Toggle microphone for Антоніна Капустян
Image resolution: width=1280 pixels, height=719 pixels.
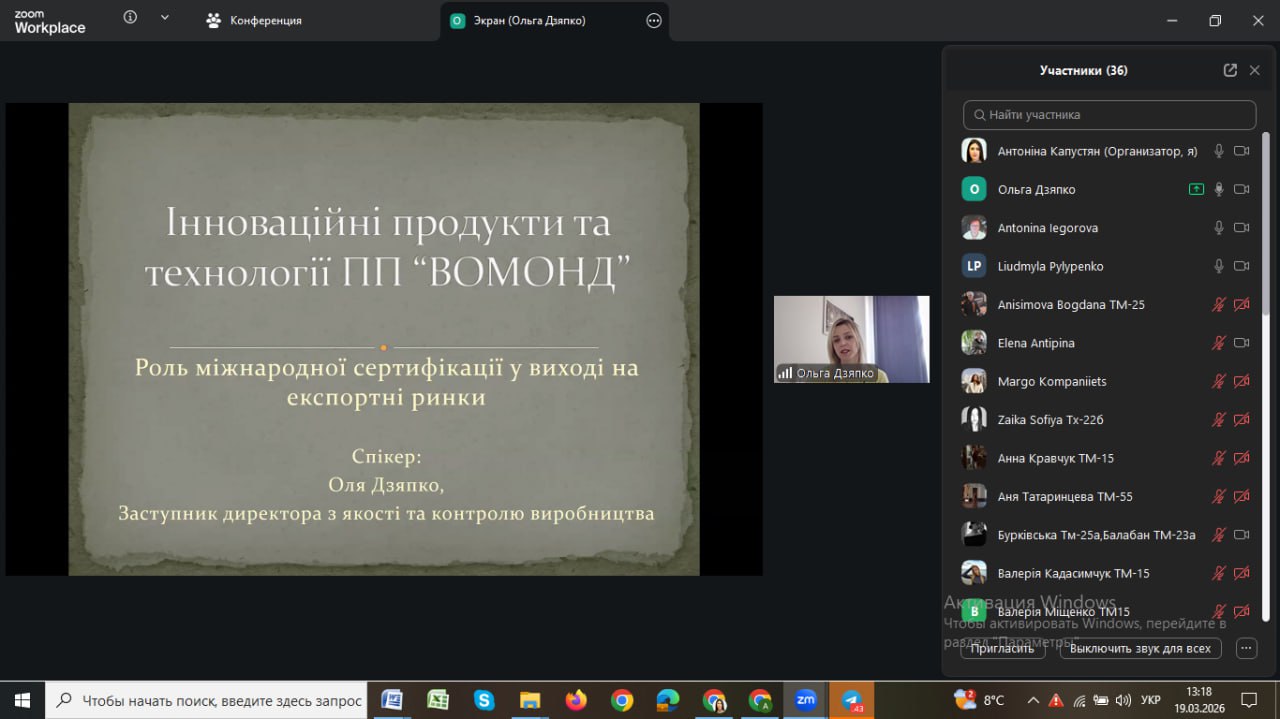pos(1218,151)
